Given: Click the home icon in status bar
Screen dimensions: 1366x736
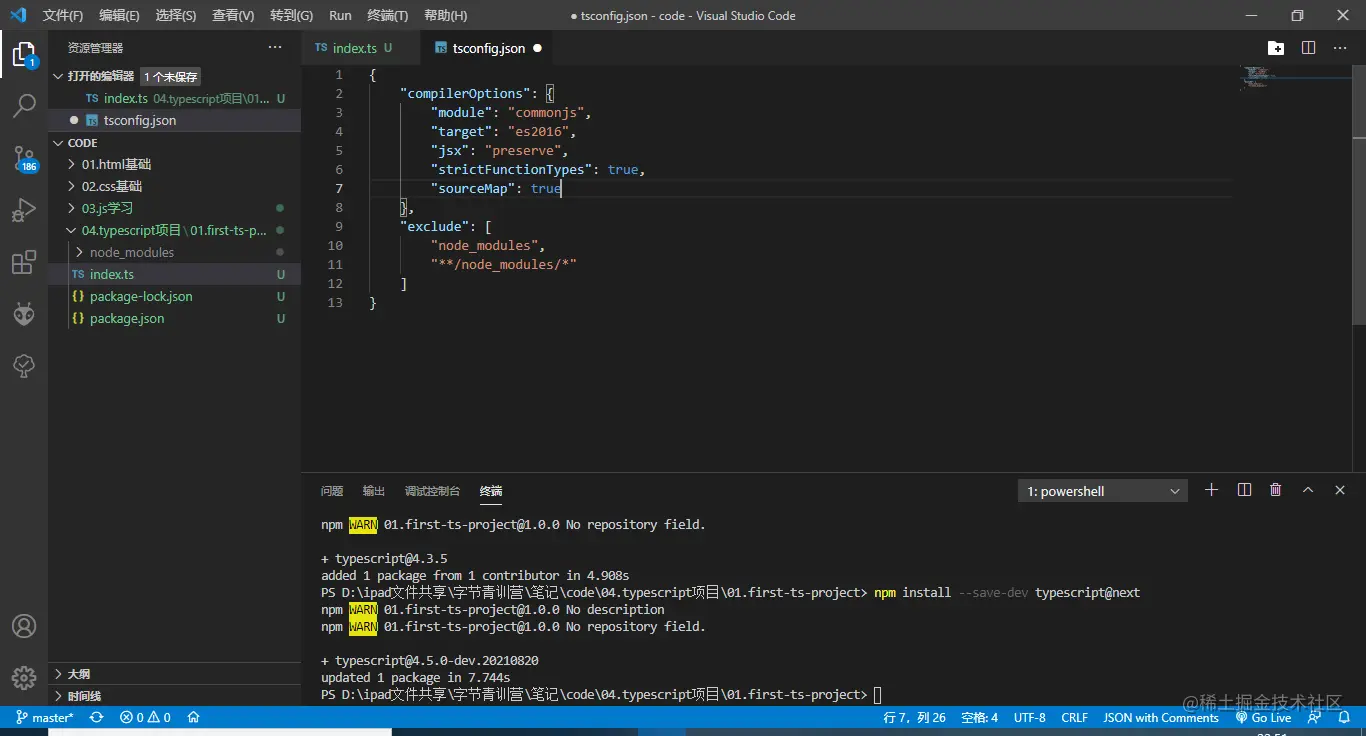Looking at the screenshot, I should click(194, 717).
